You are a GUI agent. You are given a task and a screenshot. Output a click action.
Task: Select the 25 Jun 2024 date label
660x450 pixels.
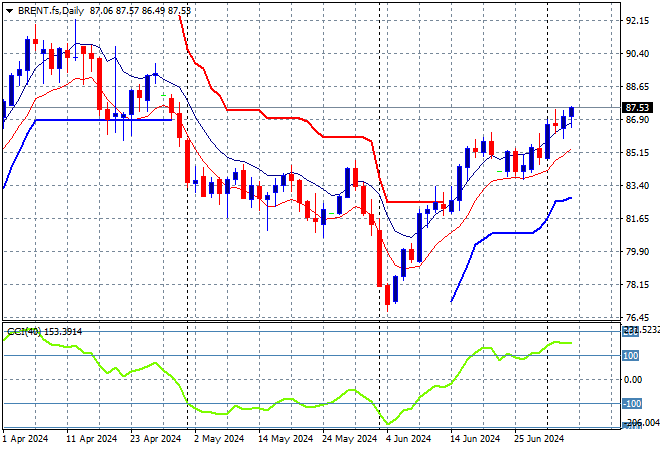539,439
